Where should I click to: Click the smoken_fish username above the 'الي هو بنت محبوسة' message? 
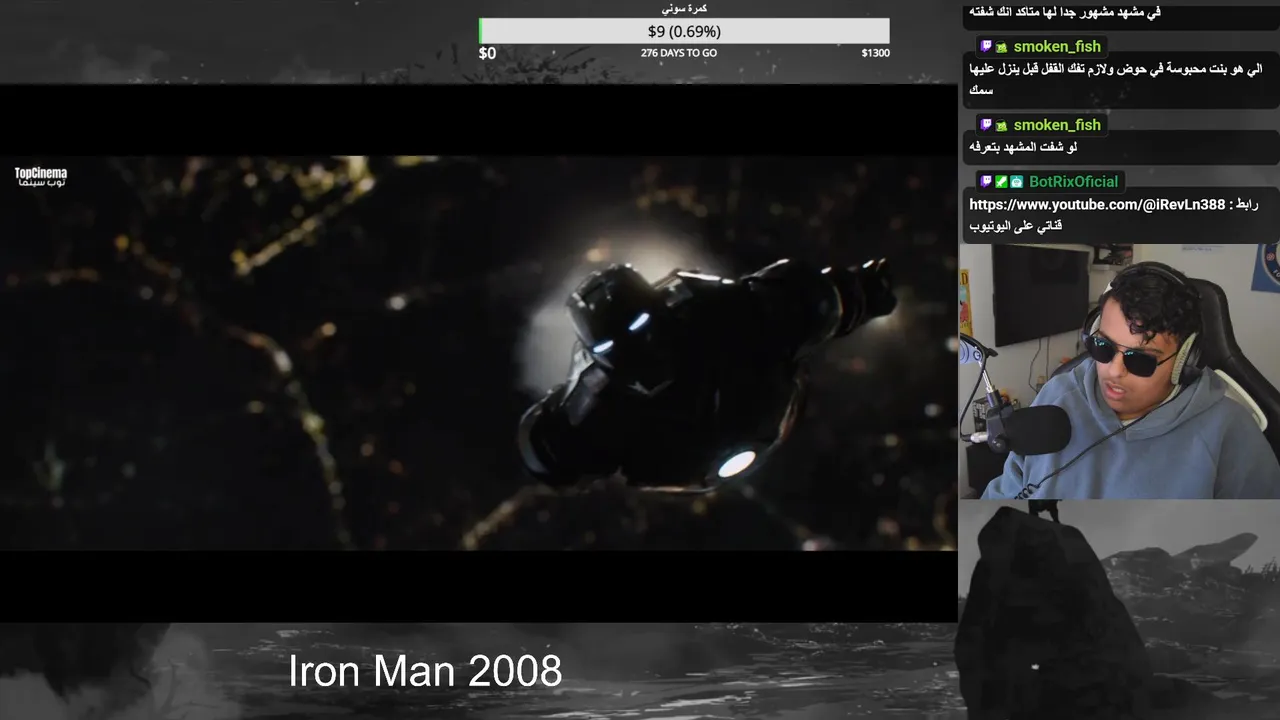(x=1057, y=47)
